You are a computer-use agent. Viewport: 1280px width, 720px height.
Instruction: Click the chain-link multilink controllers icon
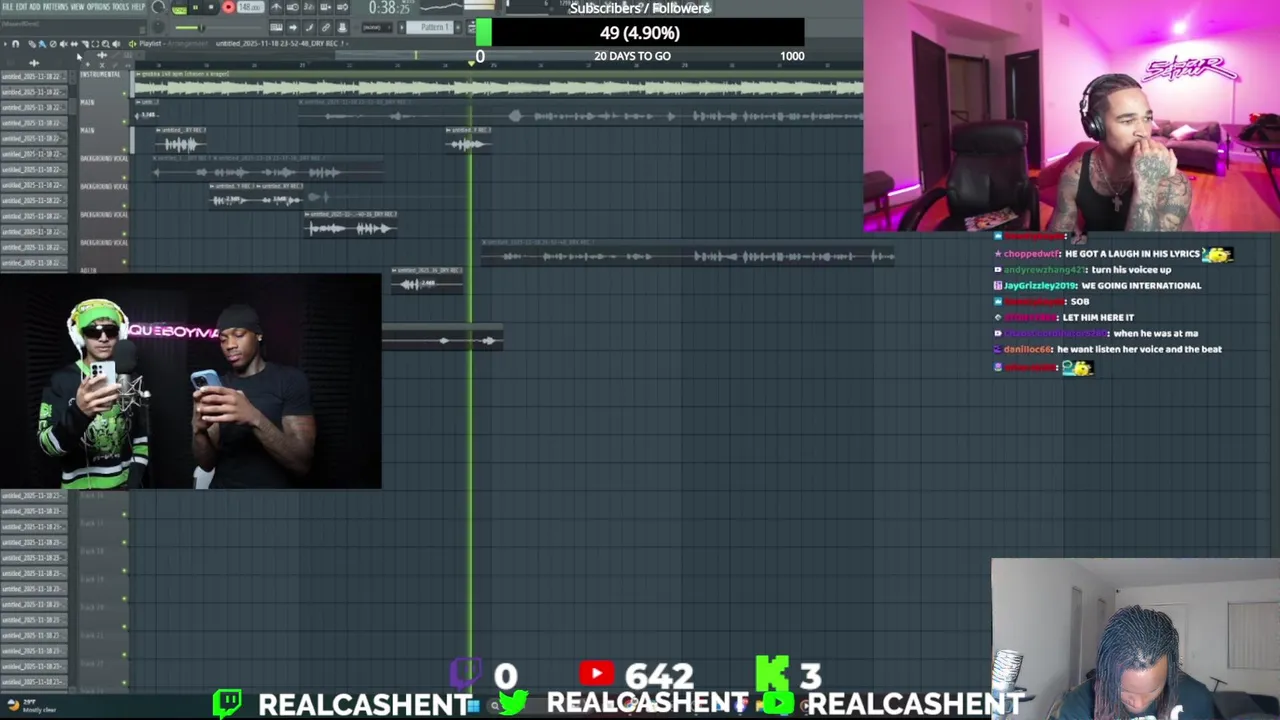[325, 27]
